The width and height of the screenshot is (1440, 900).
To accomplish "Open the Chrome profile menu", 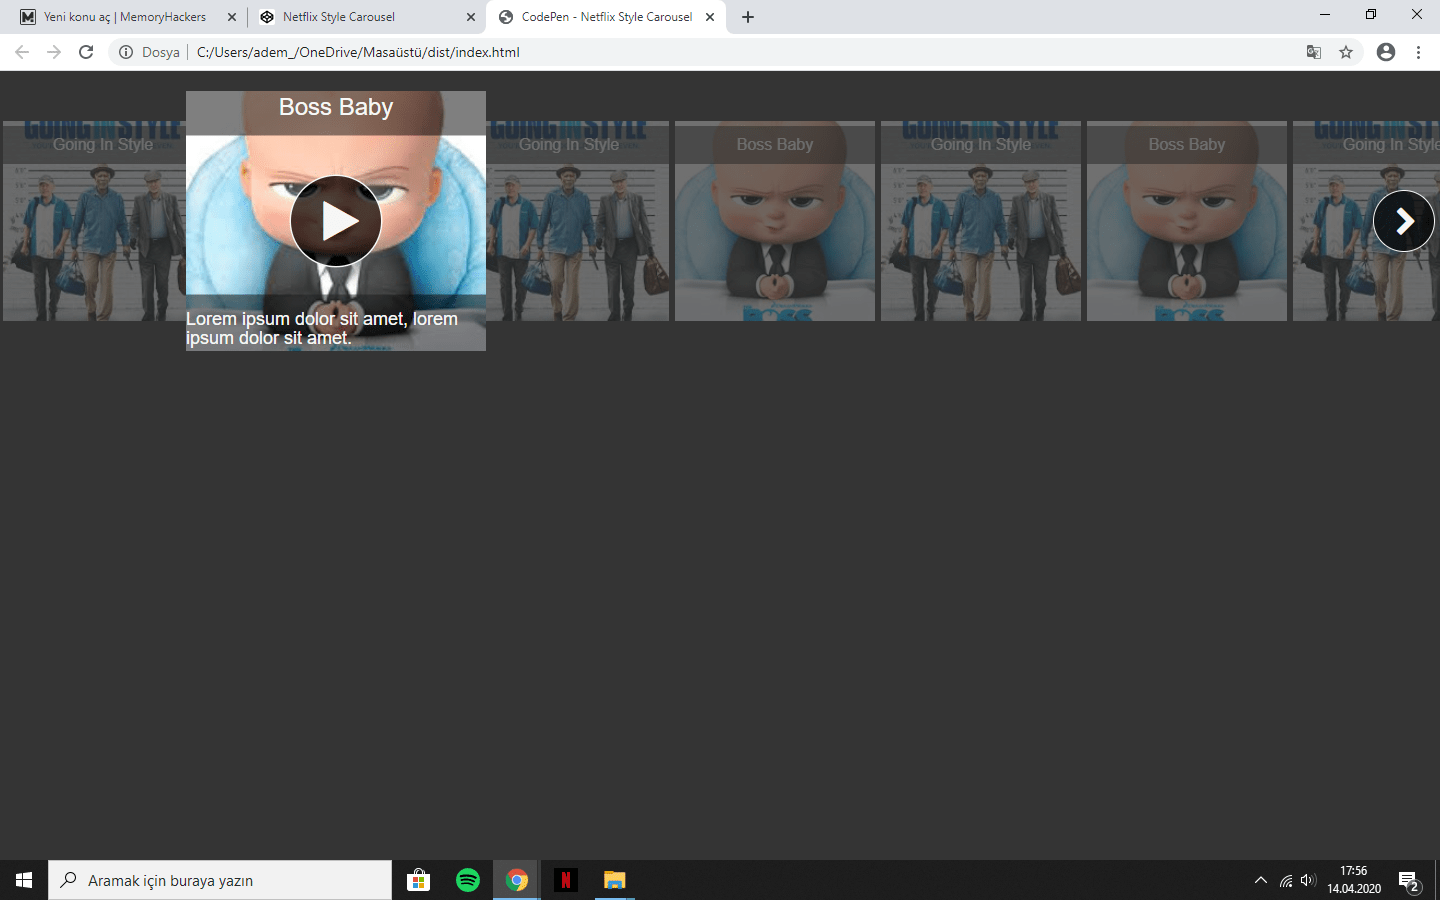I will click(1386, 52).
